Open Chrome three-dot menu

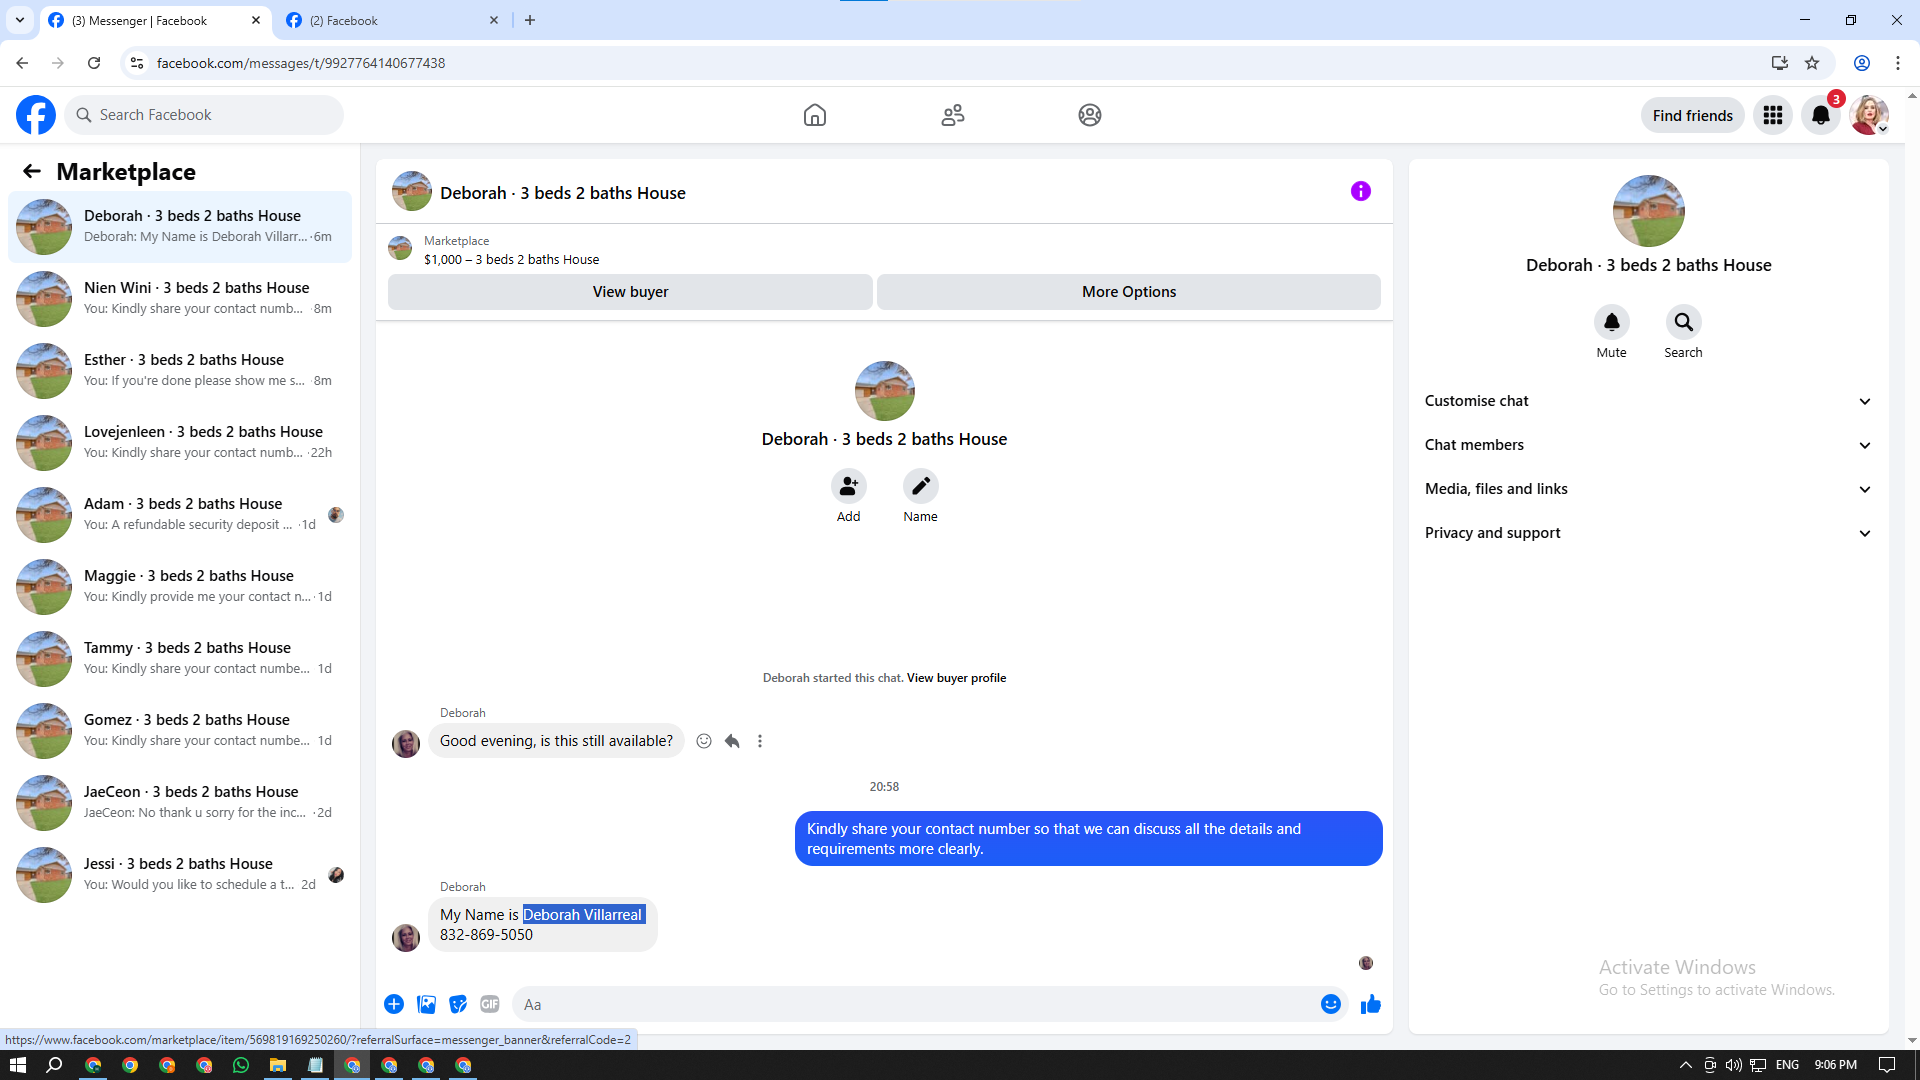[1897, 63]
